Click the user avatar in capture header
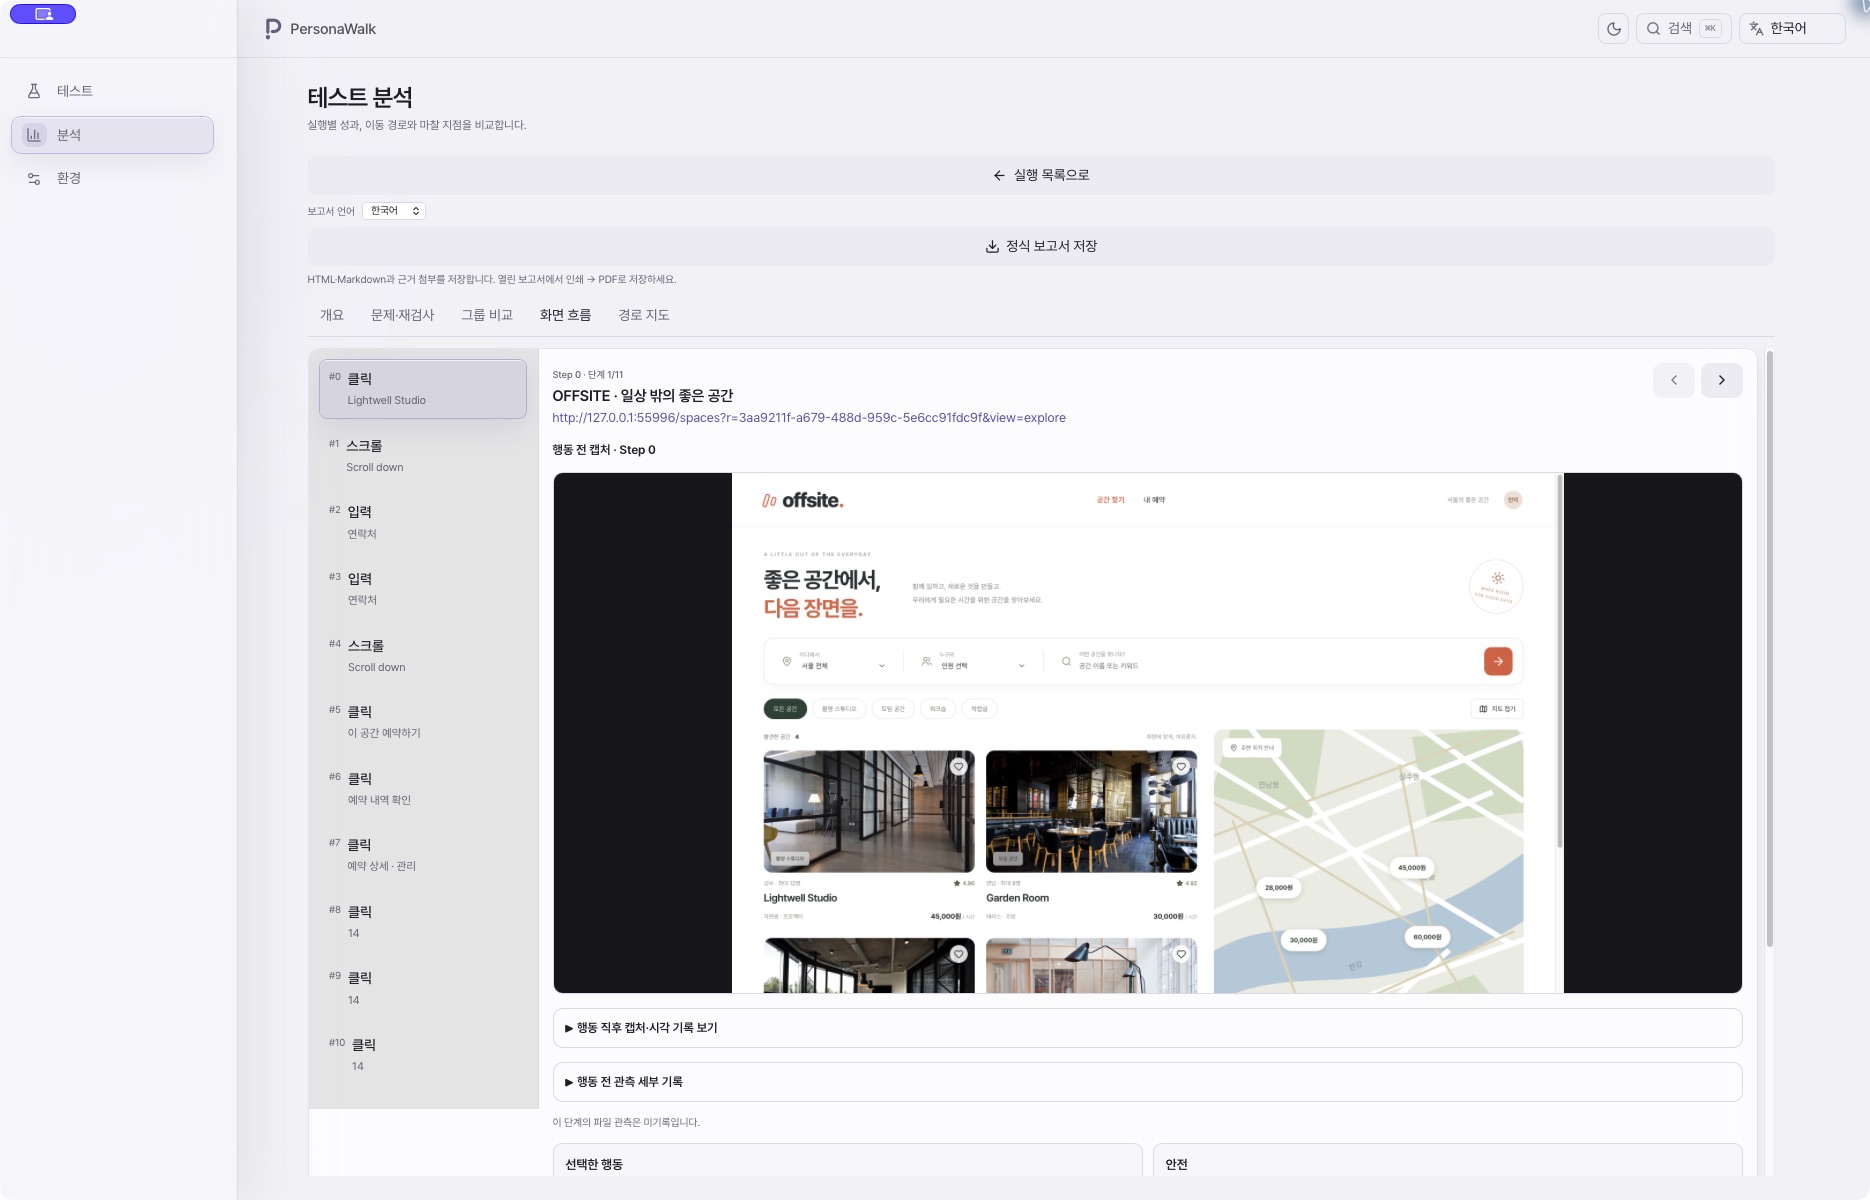Image resolution: width=1870 pixels, height=1200 pixels. click(x=1513, y=500)
